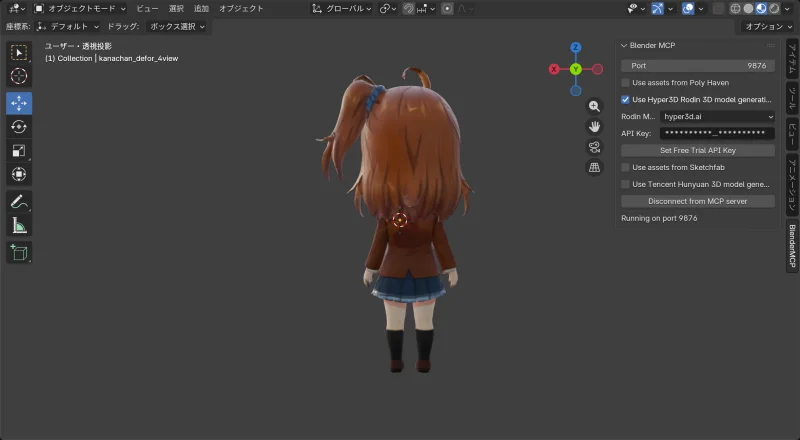Click the zoom magnifier viewport icon
This screenshot has width=800, height=440.
[x=594, y=106]
